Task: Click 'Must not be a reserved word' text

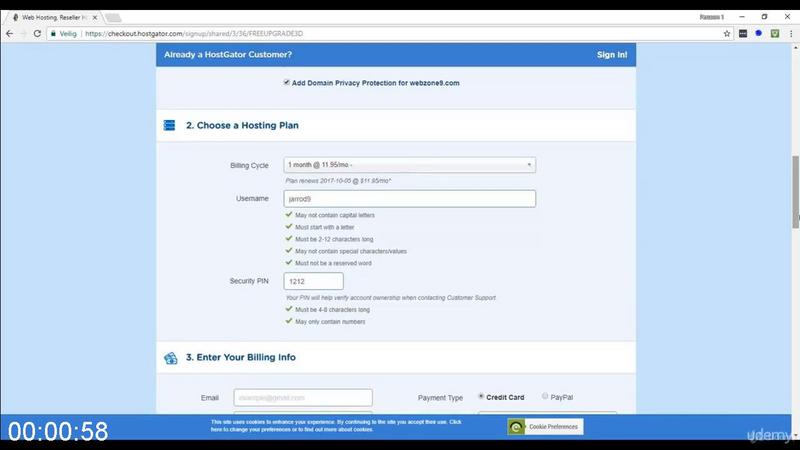Action: pyautogui.click(x=333, y=263)
